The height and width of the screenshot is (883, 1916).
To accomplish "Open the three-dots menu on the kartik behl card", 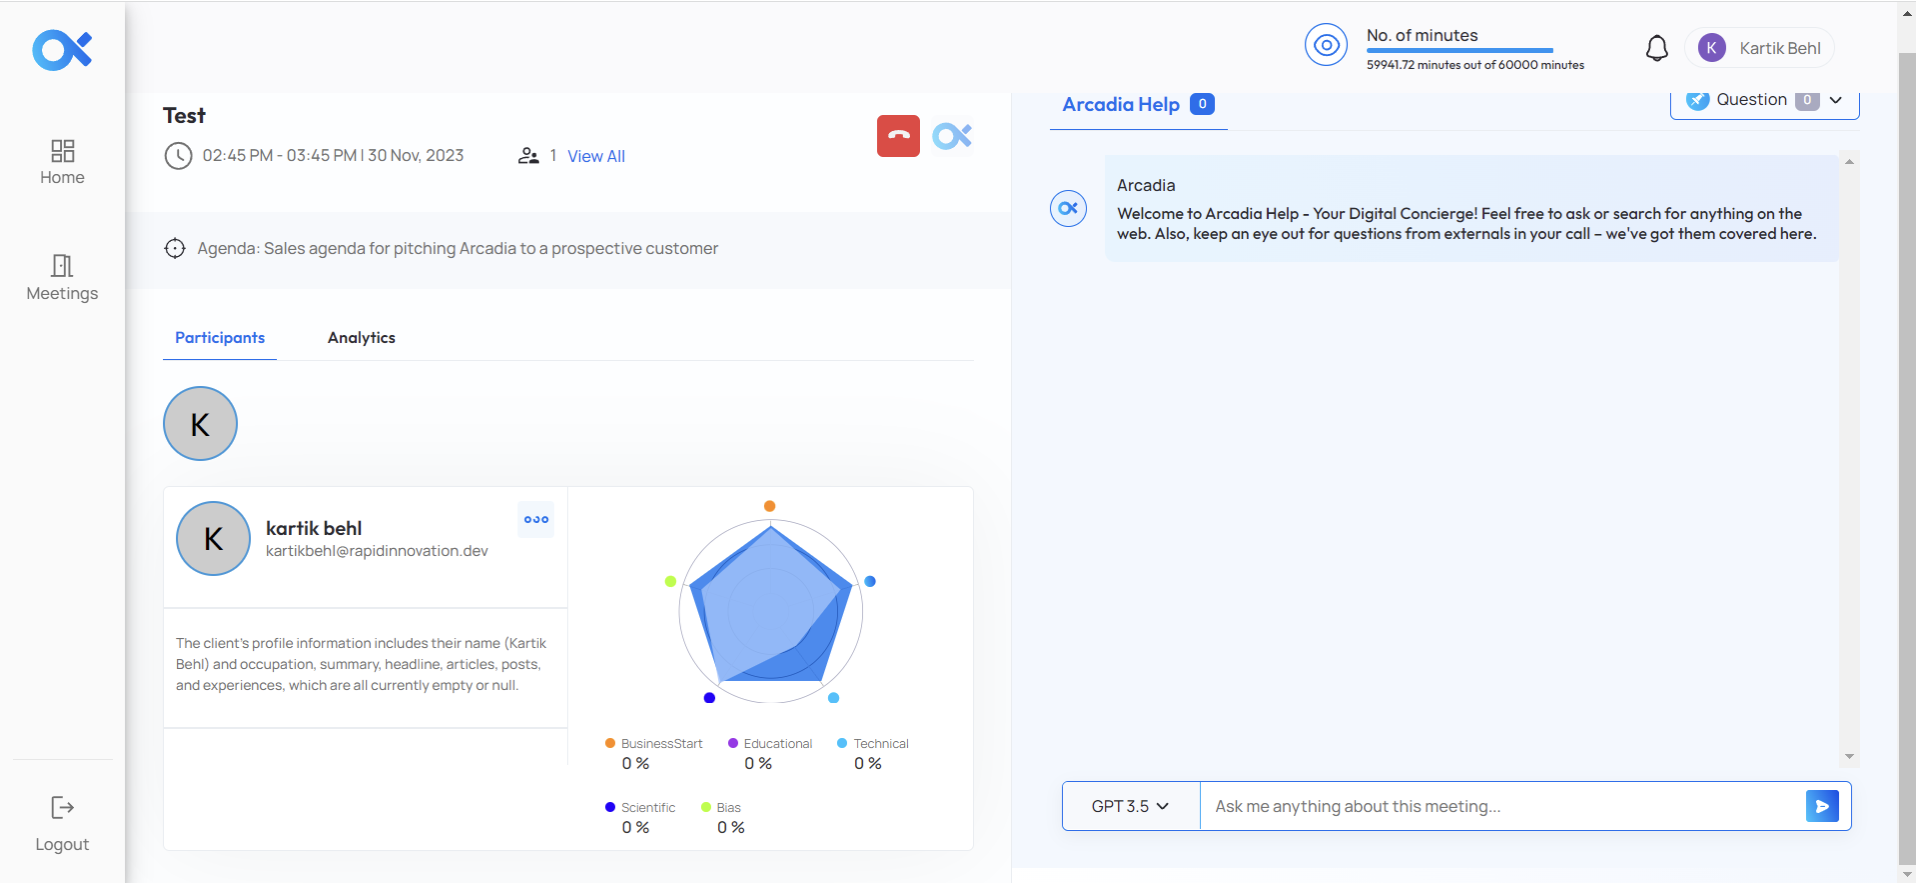I will tap(536, 519).
